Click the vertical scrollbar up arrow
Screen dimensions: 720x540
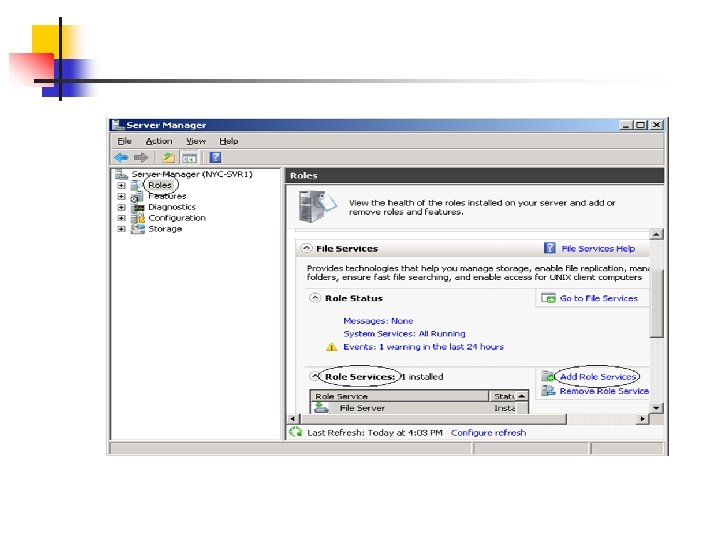(x=657, y=234)
